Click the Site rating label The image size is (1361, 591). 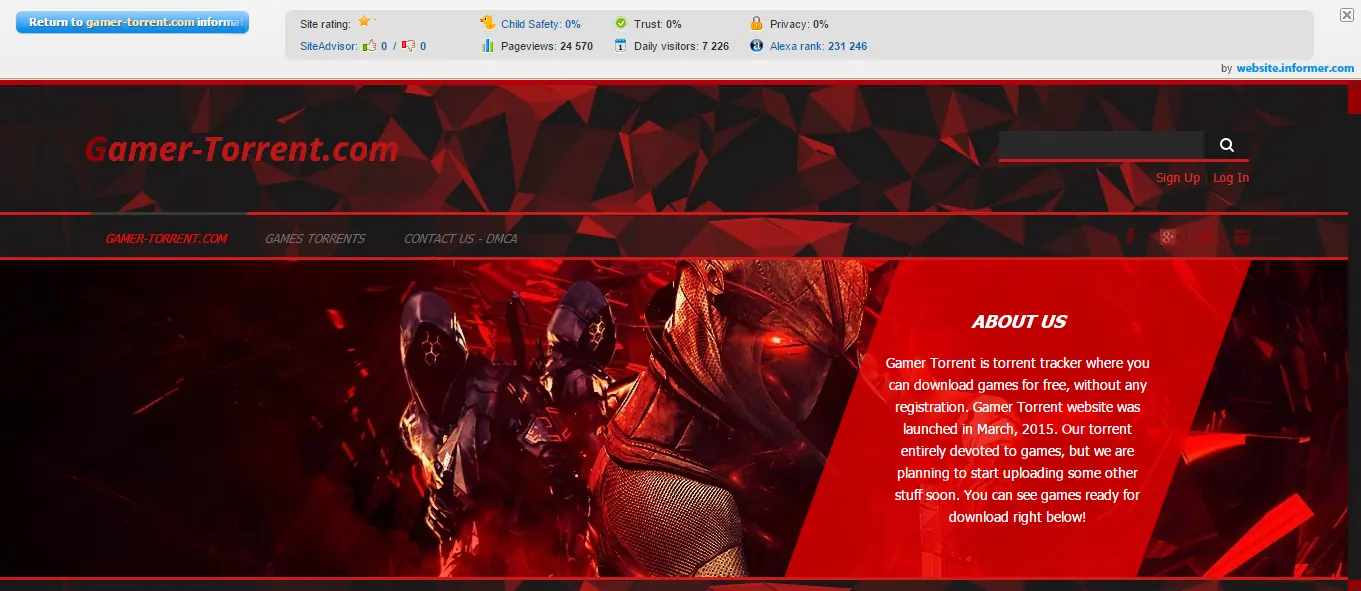pos(325,24)
